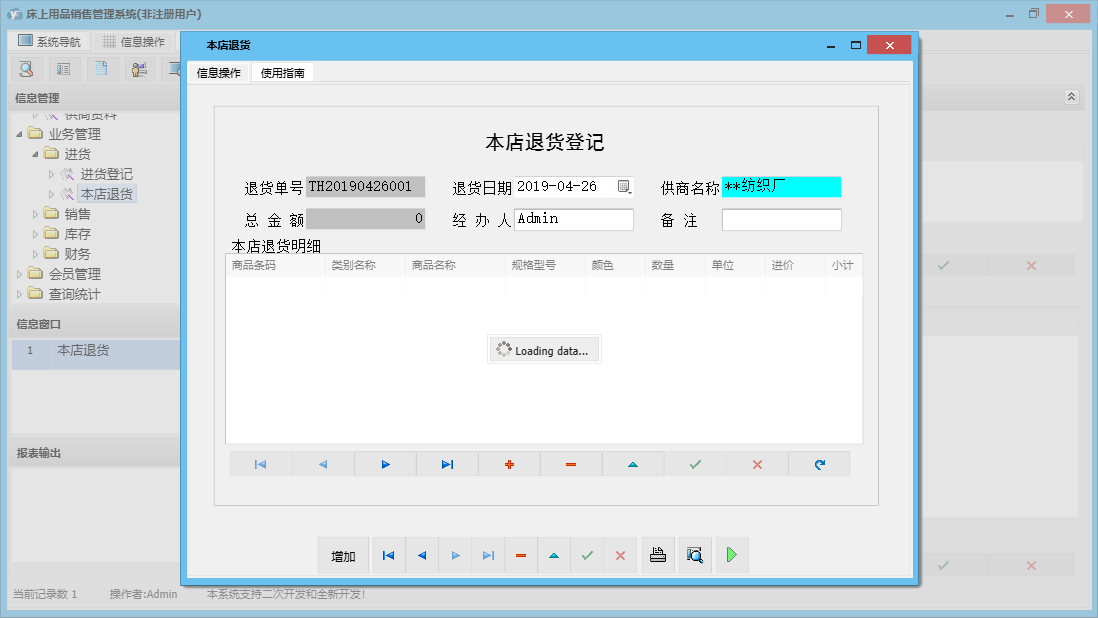Select 进货登记 in the navigation tree
The width and height of the screenshot is (1098, 618).
tap(106, 174)
